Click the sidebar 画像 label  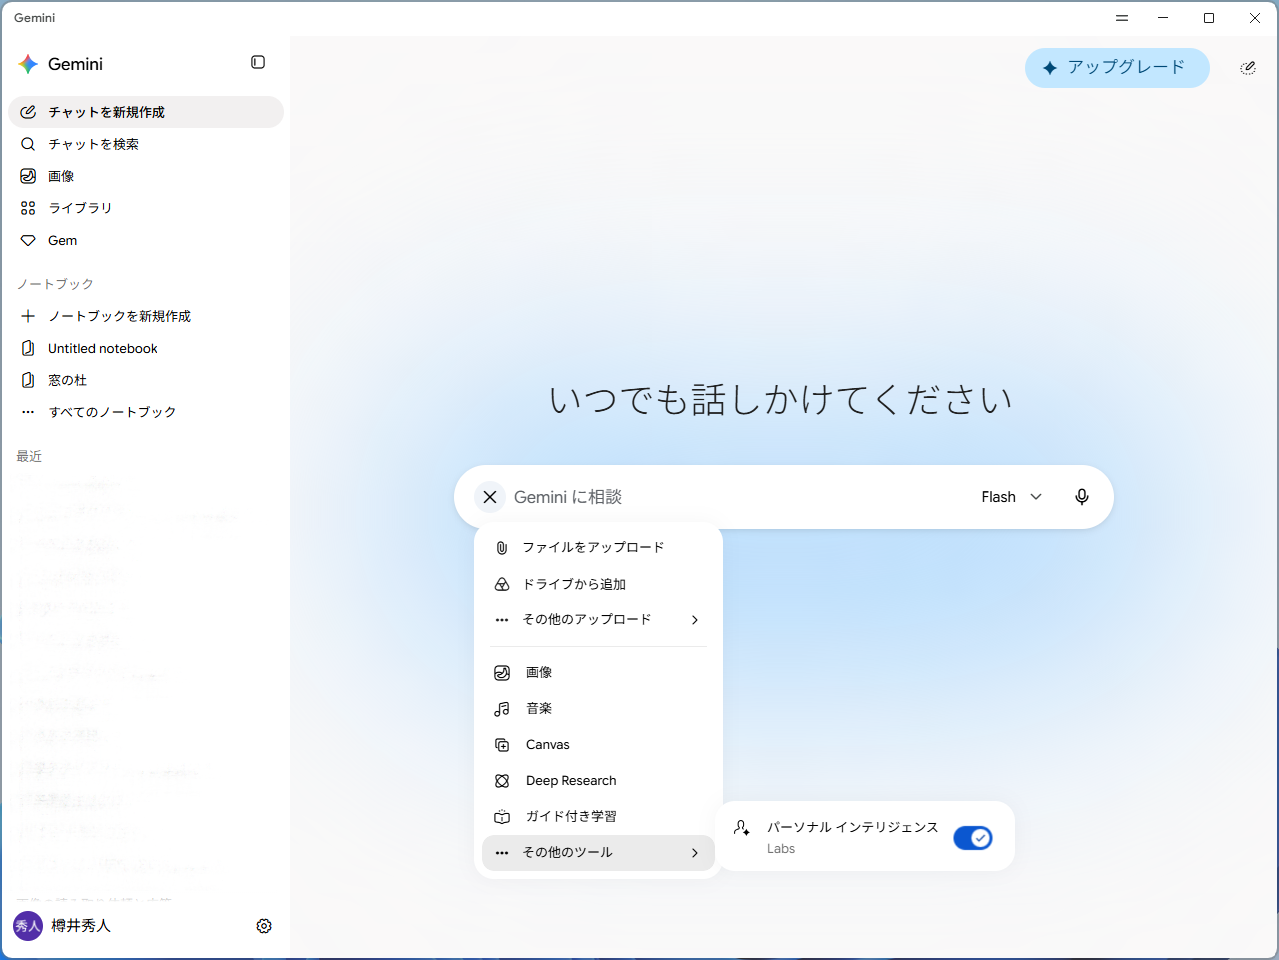[61, 176]
